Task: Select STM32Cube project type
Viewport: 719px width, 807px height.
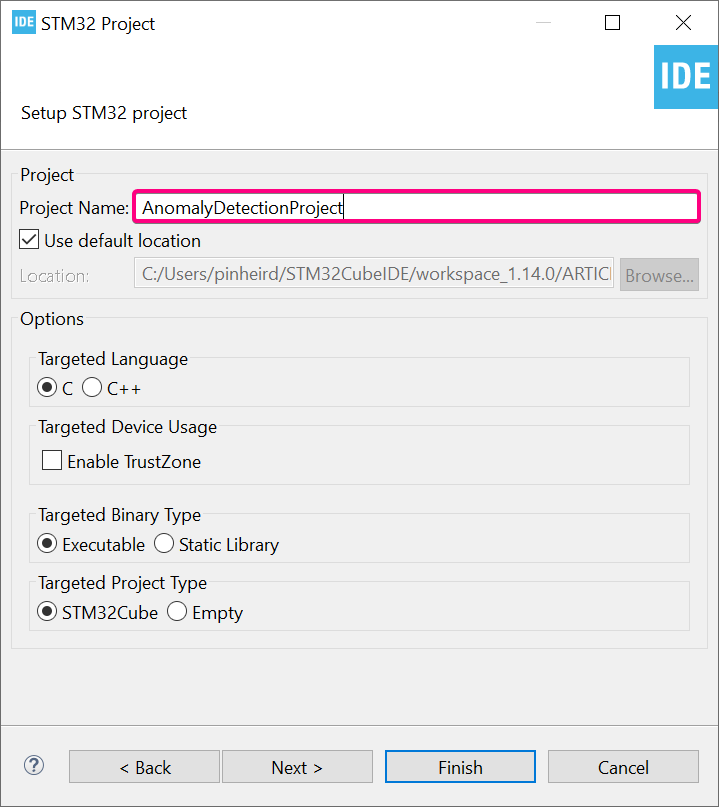Action: coord(47,612)
